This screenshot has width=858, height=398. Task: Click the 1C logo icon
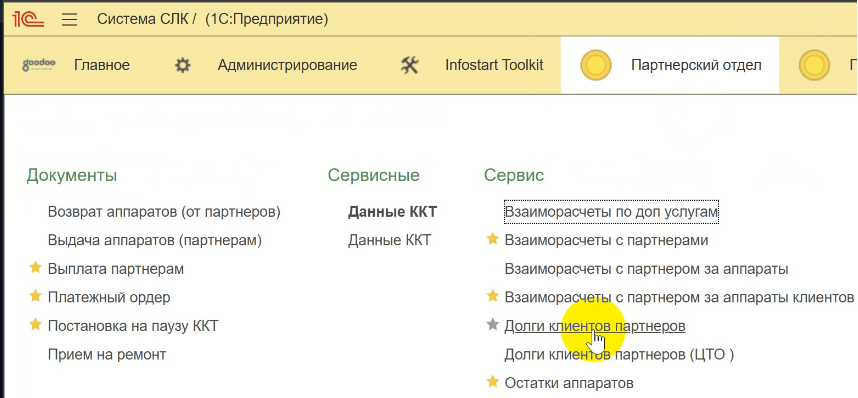click(28, 20)
